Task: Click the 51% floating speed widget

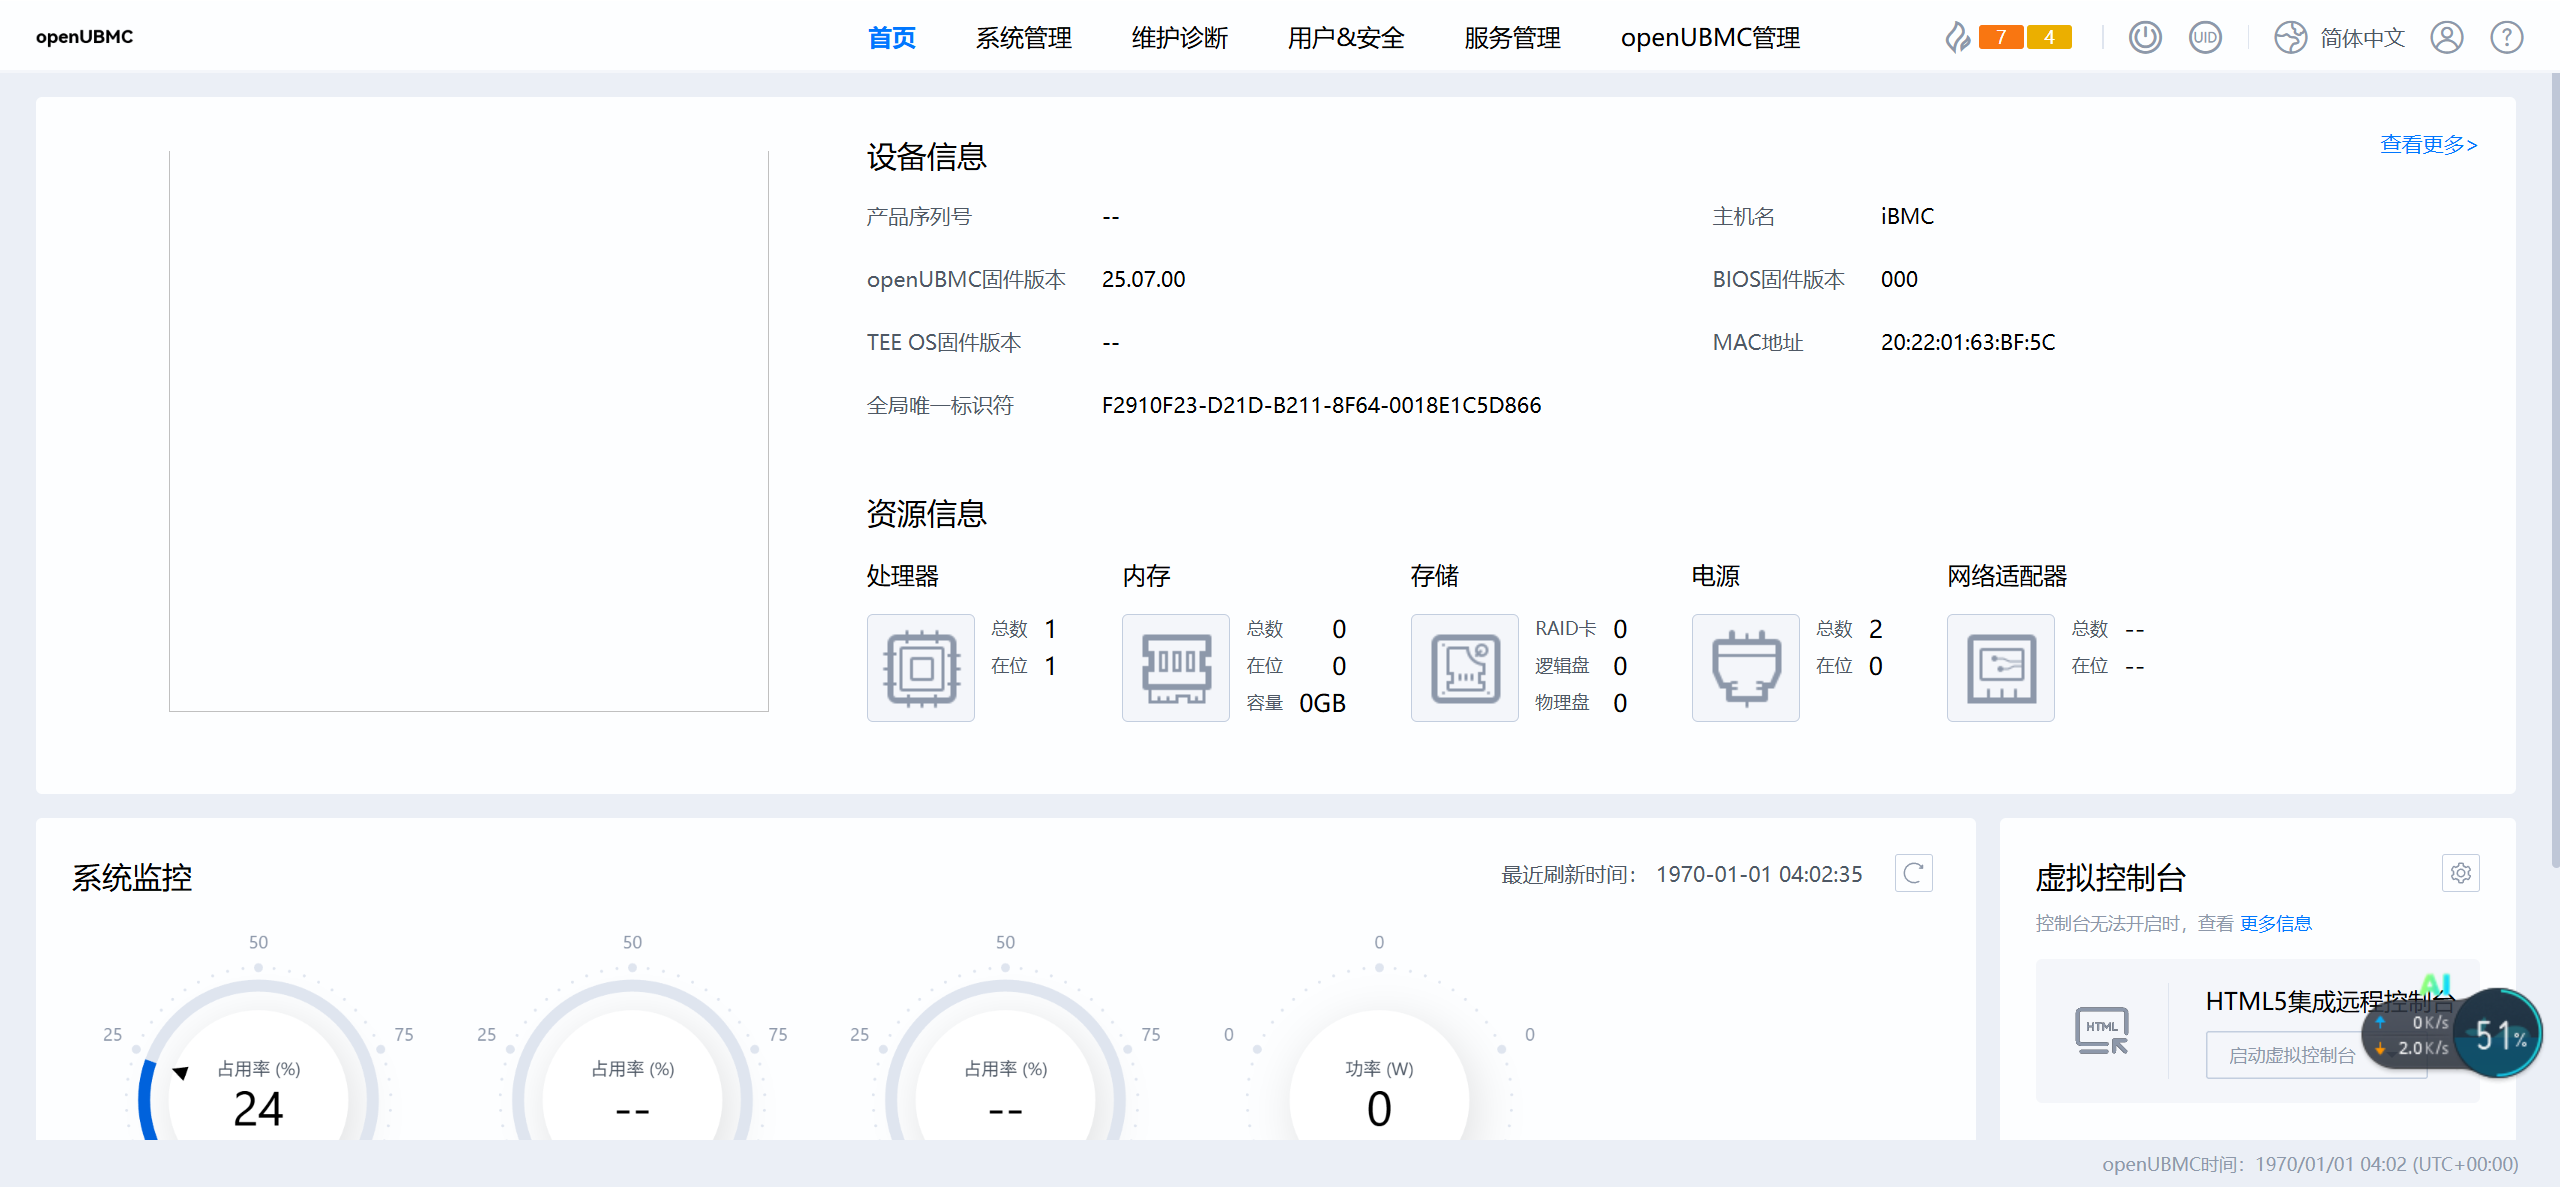Action: (2499, 1034)
